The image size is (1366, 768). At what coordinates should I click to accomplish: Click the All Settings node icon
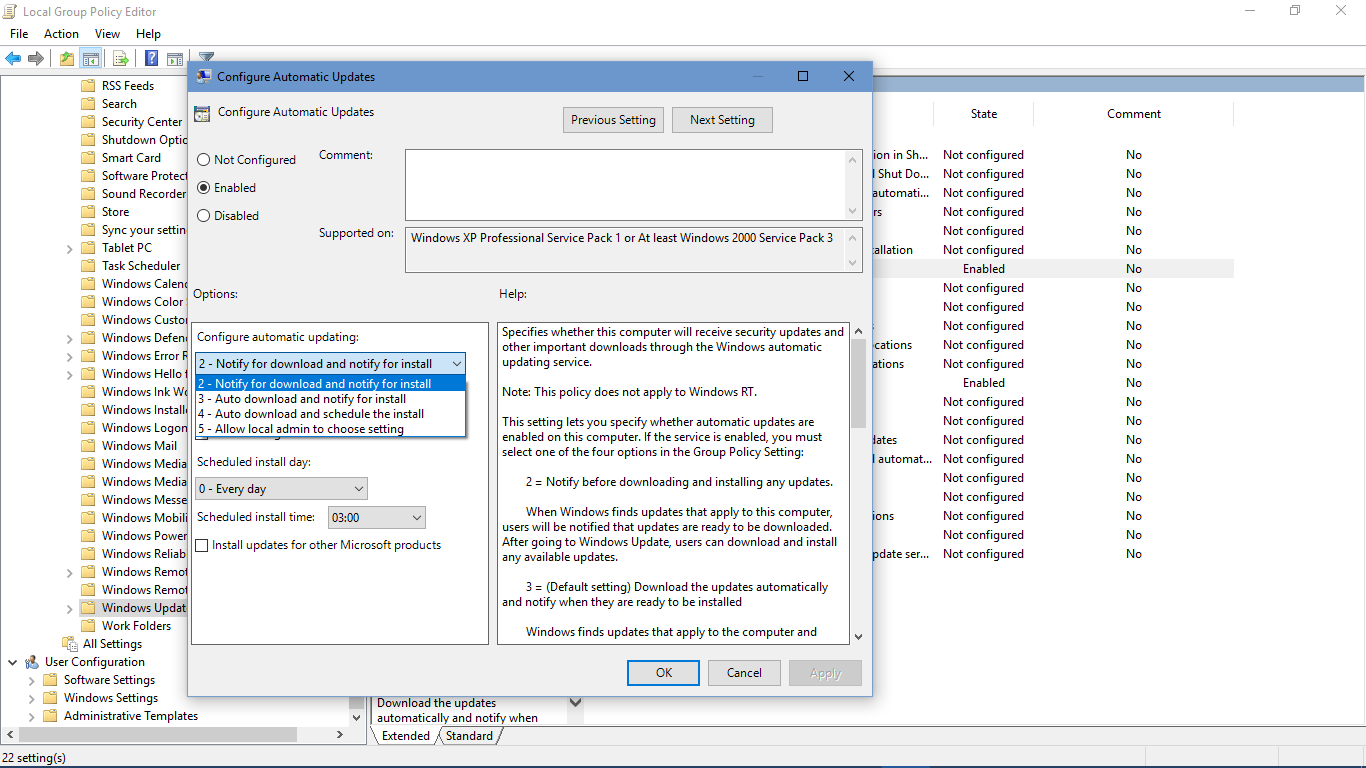pos(69,644)
